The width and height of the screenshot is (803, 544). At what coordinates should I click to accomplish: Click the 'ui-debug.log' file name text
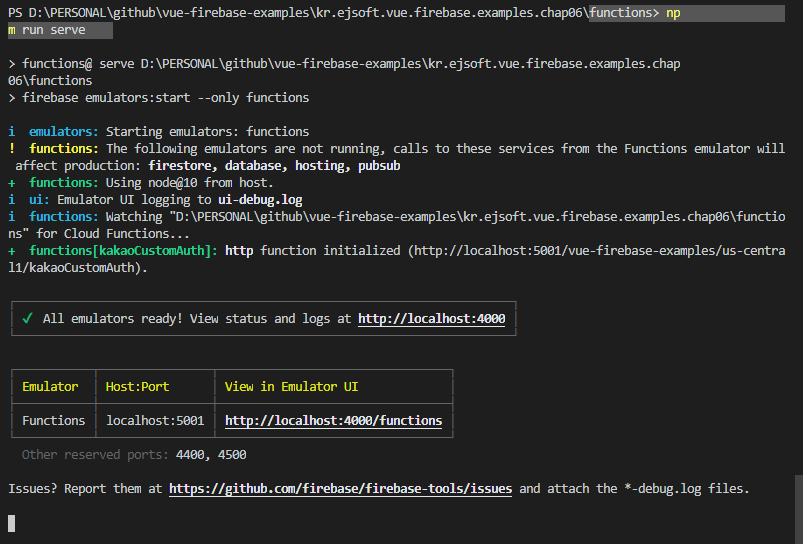point(260,200)
